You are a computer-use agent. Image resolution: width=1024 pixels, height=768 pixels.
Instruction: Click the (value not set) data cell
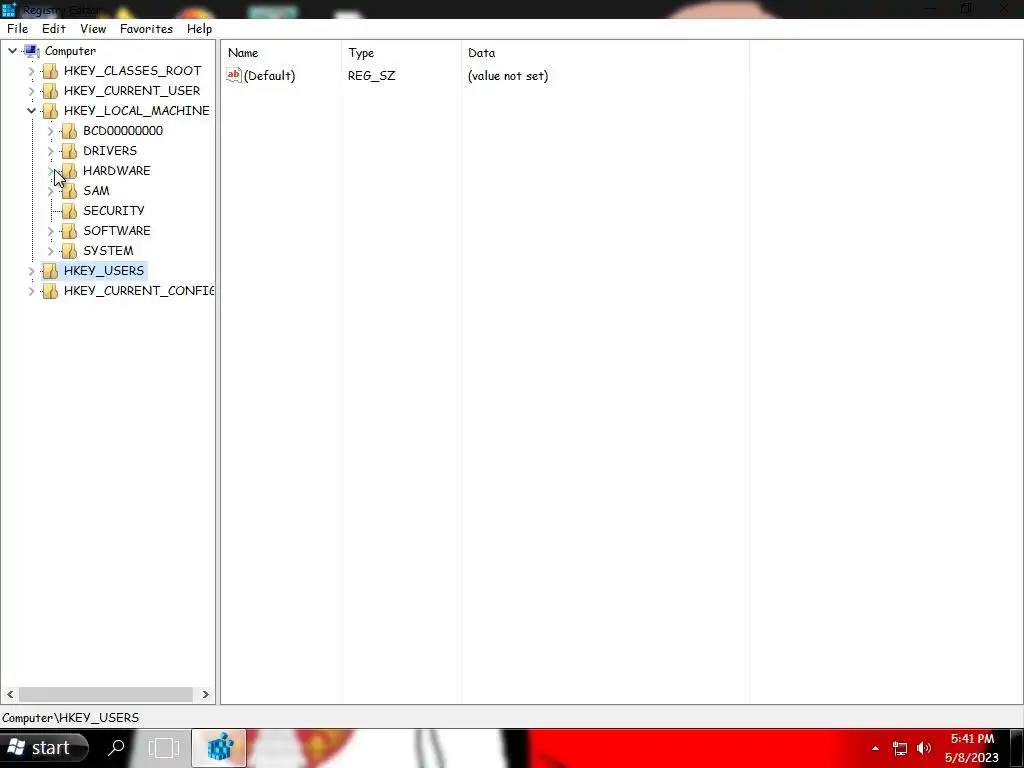pyautogui.click(x=508, y=76)
